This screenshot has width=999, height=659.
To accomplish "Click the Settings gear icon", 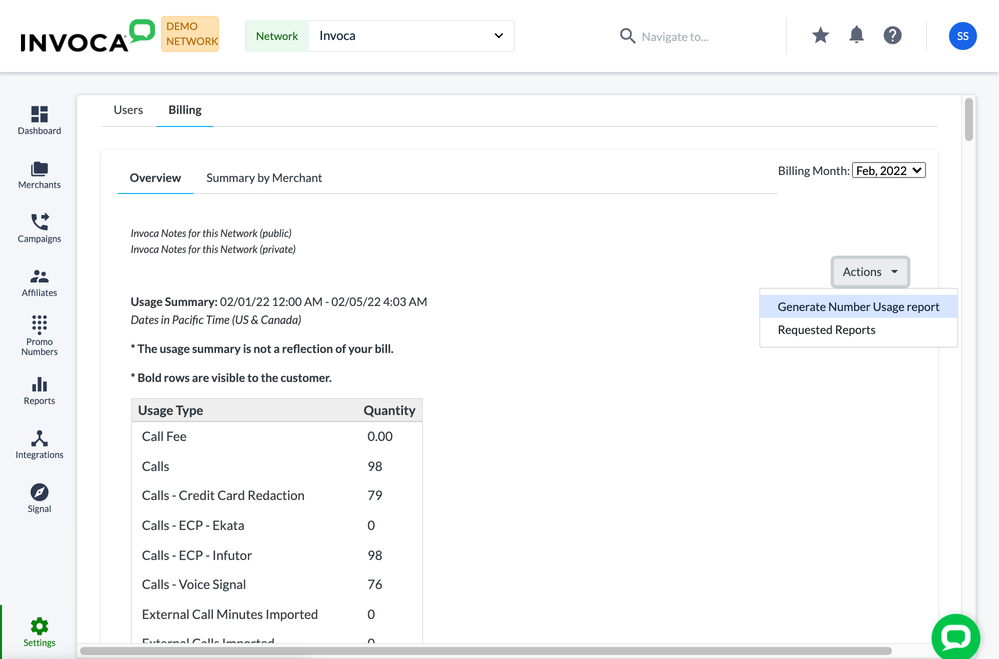I will [39, 627].
